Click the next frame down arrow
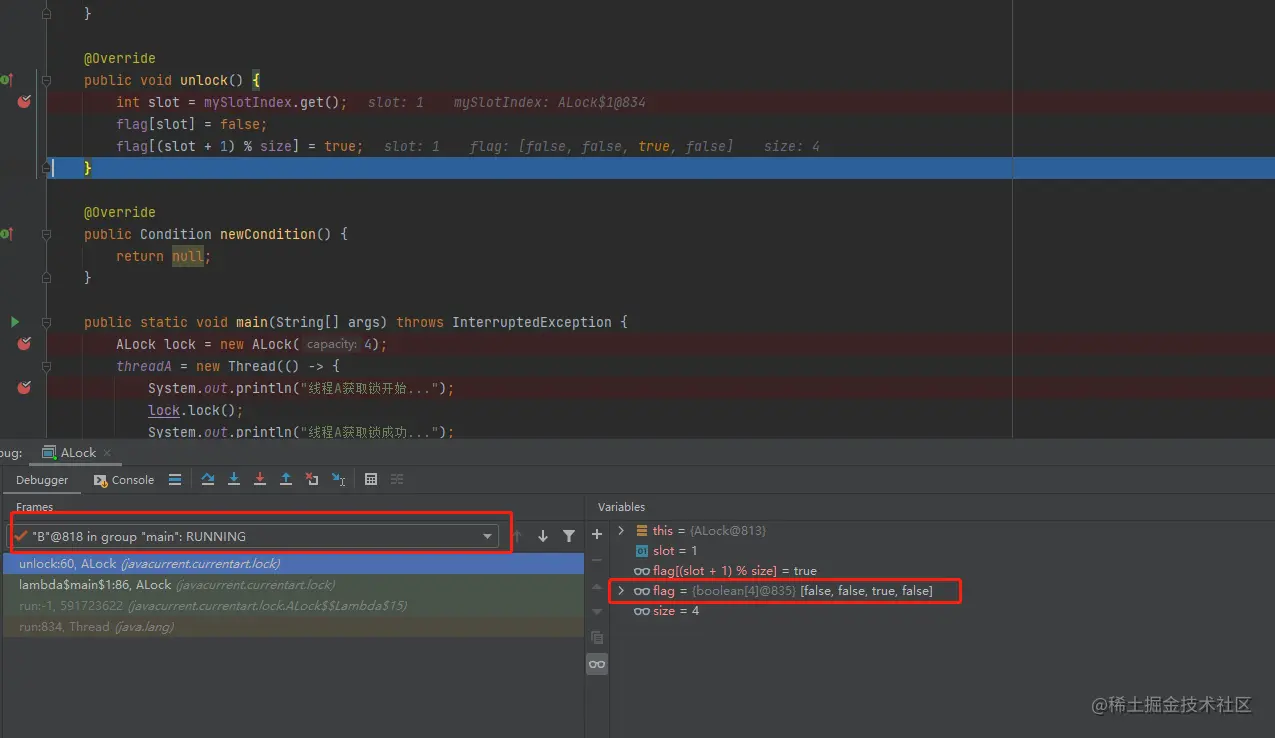Viewport: 1275px width, 738px height. point(543,536)
